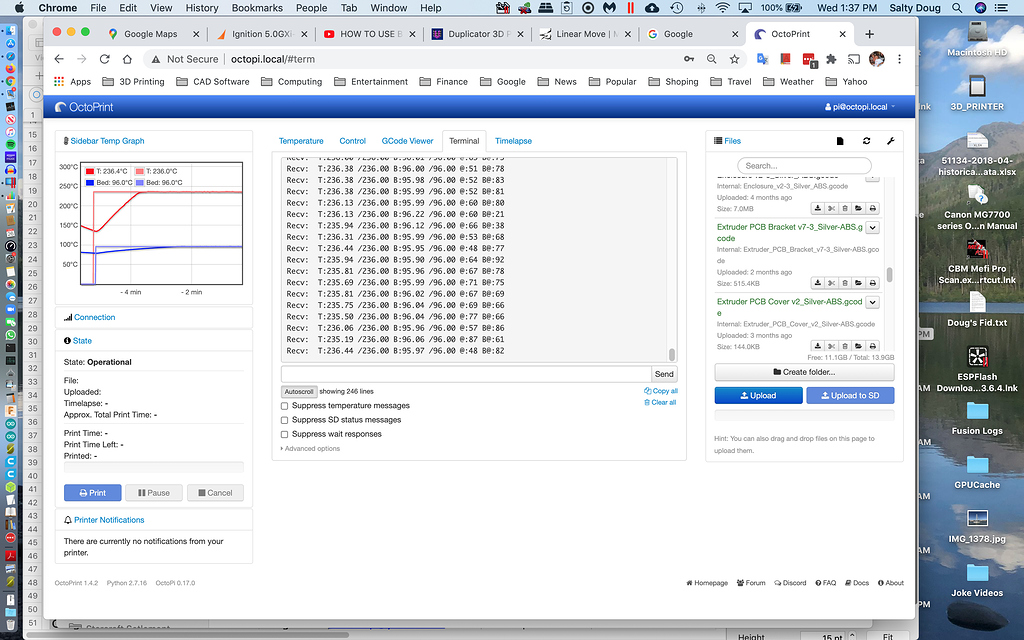Viewport: 1024px width, 640px height.
Task: Click the Upload to SD button
Action: click(x=850, y=395)
